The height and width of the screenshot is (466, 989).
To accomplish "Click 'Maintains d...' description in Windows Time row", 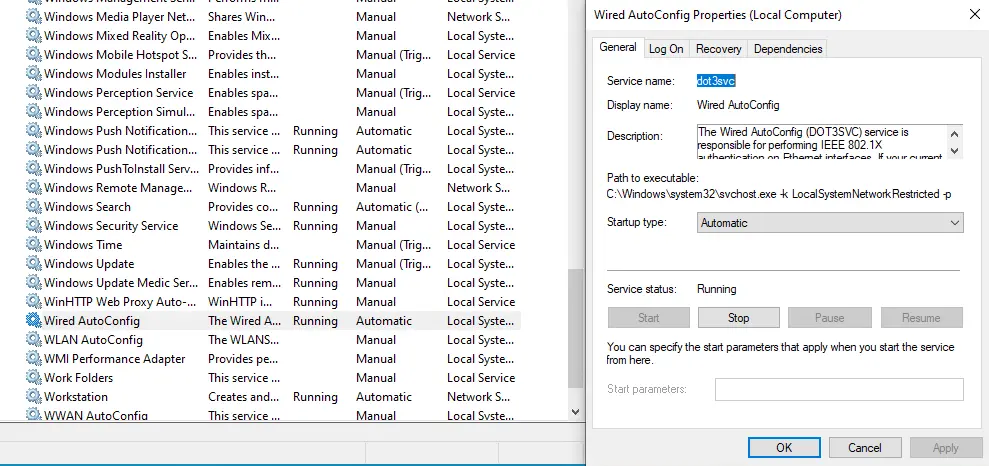I will coord(244,245).
